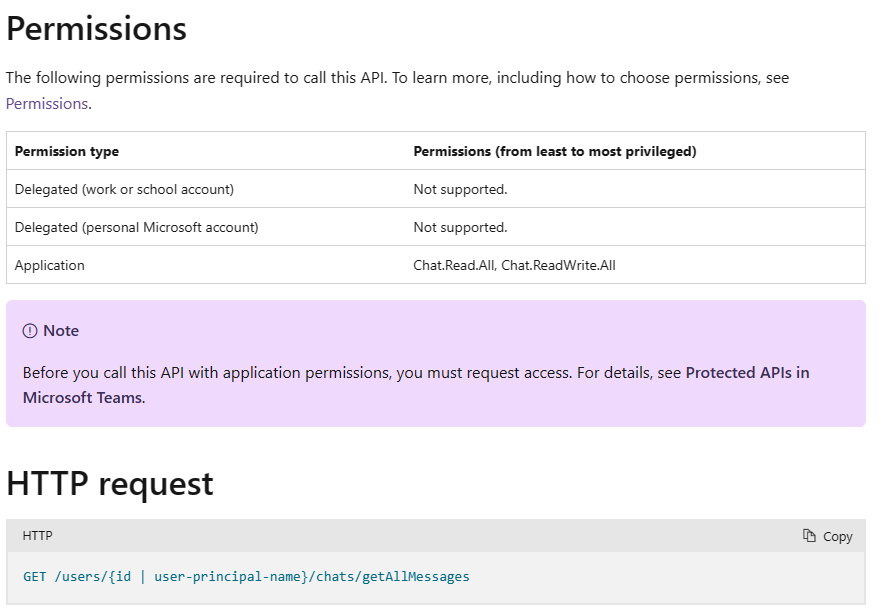This screenshot has height=609, width=886.
Task: Click the note text about requesting access
Action: pyautogui.click(x=416, y=385)
